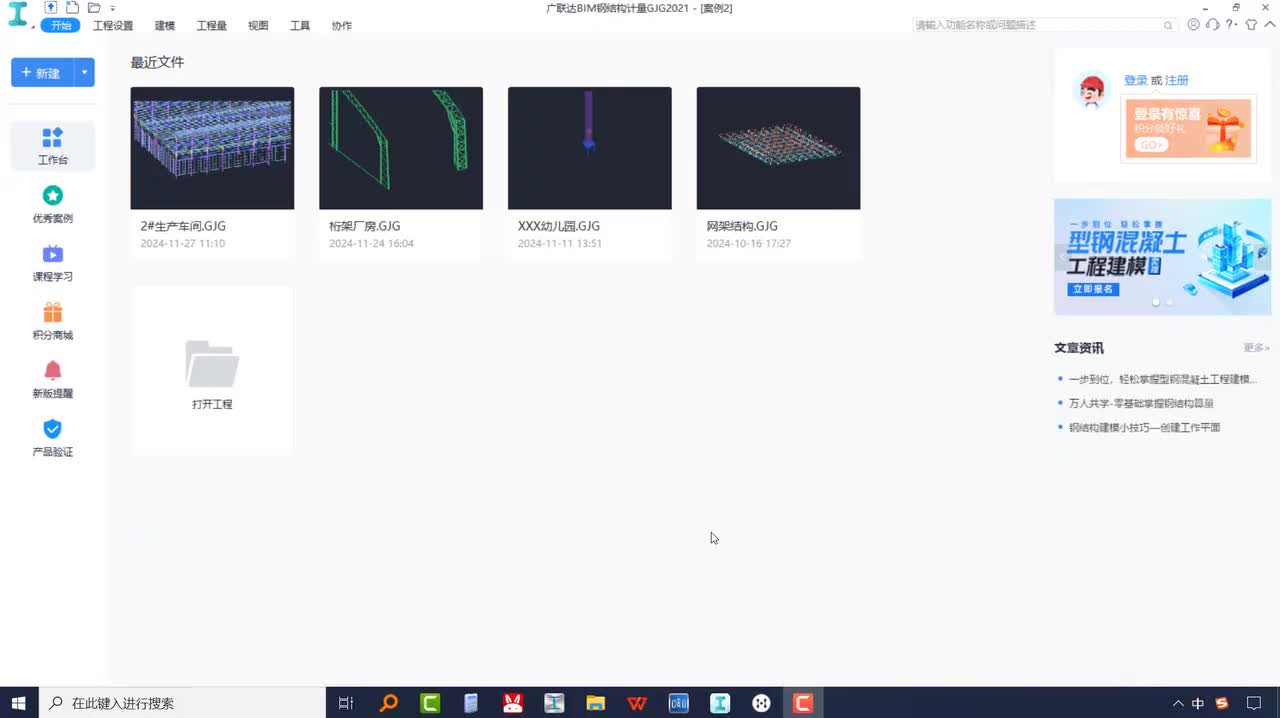Expand the 新建 button dropdown arrow
1280x718 pixels.
85,73
